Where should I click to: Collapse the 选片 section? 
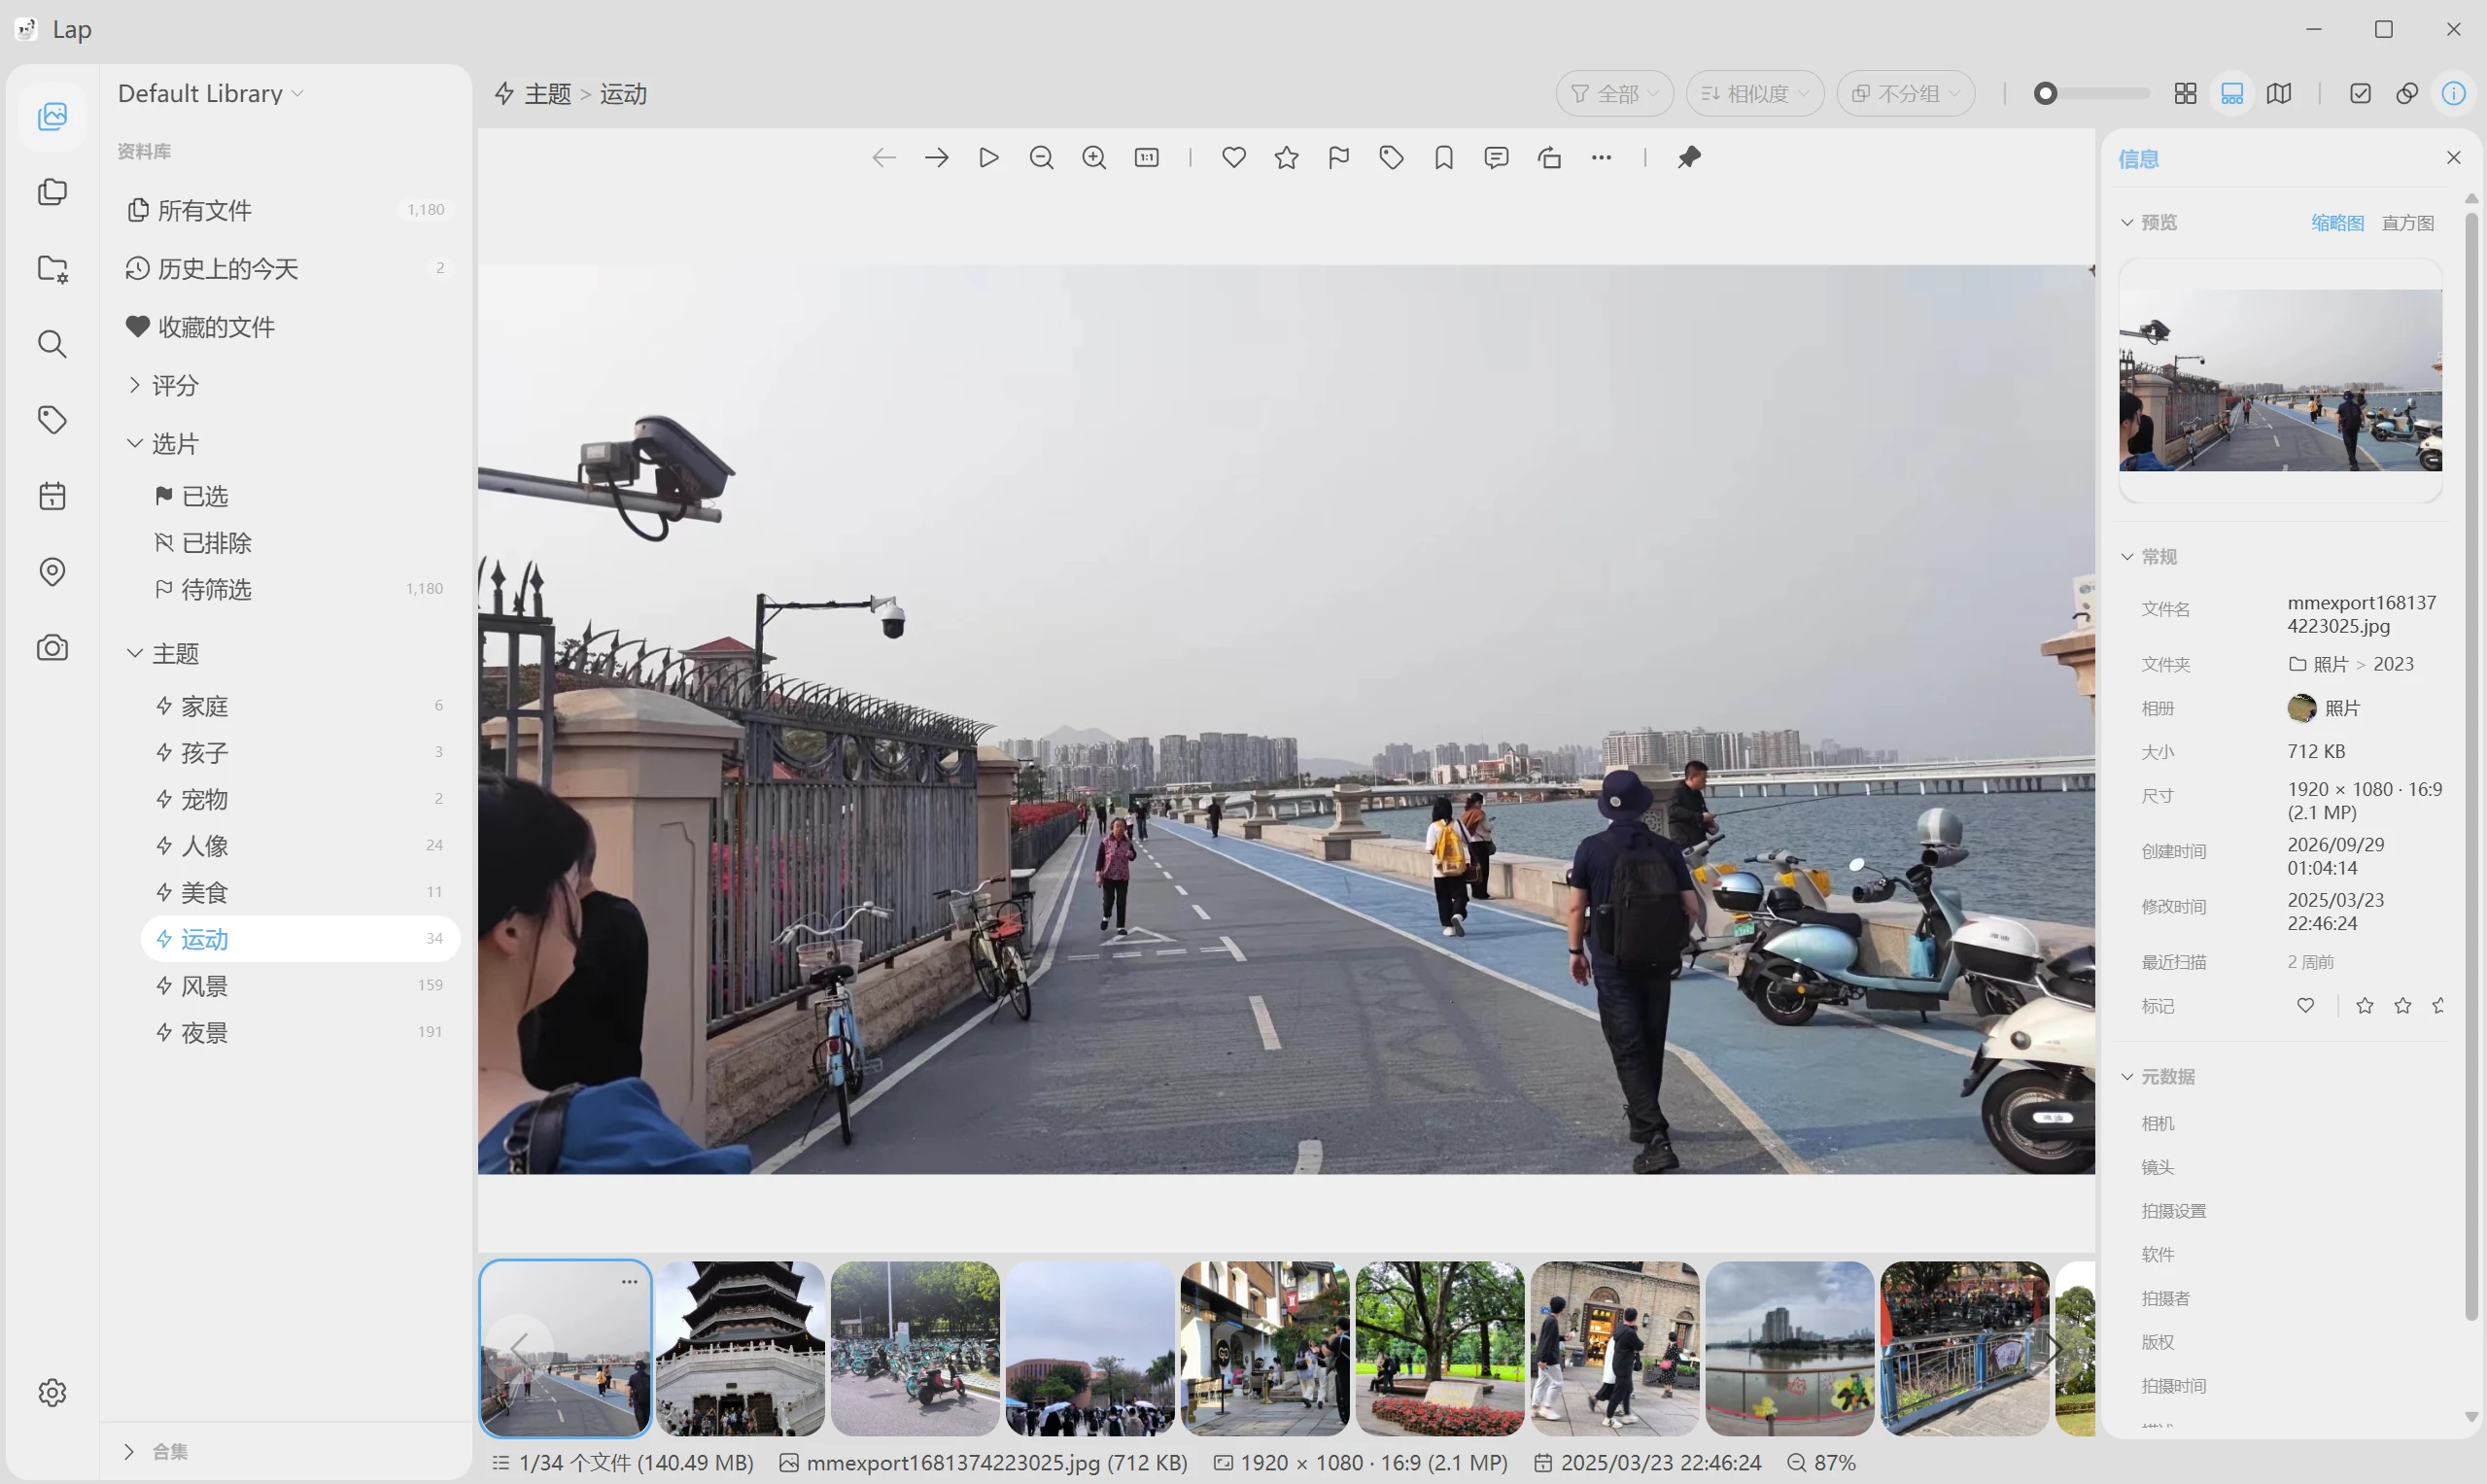click(134, 443)
